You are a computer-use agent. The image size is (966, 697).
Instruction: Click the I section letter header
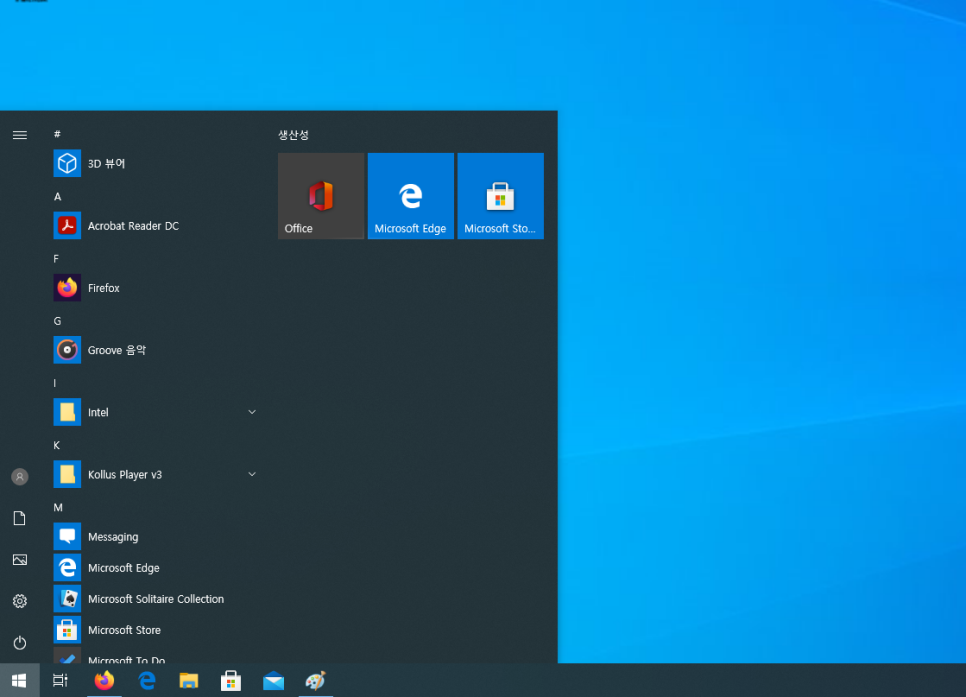click(x=55, y=383)
